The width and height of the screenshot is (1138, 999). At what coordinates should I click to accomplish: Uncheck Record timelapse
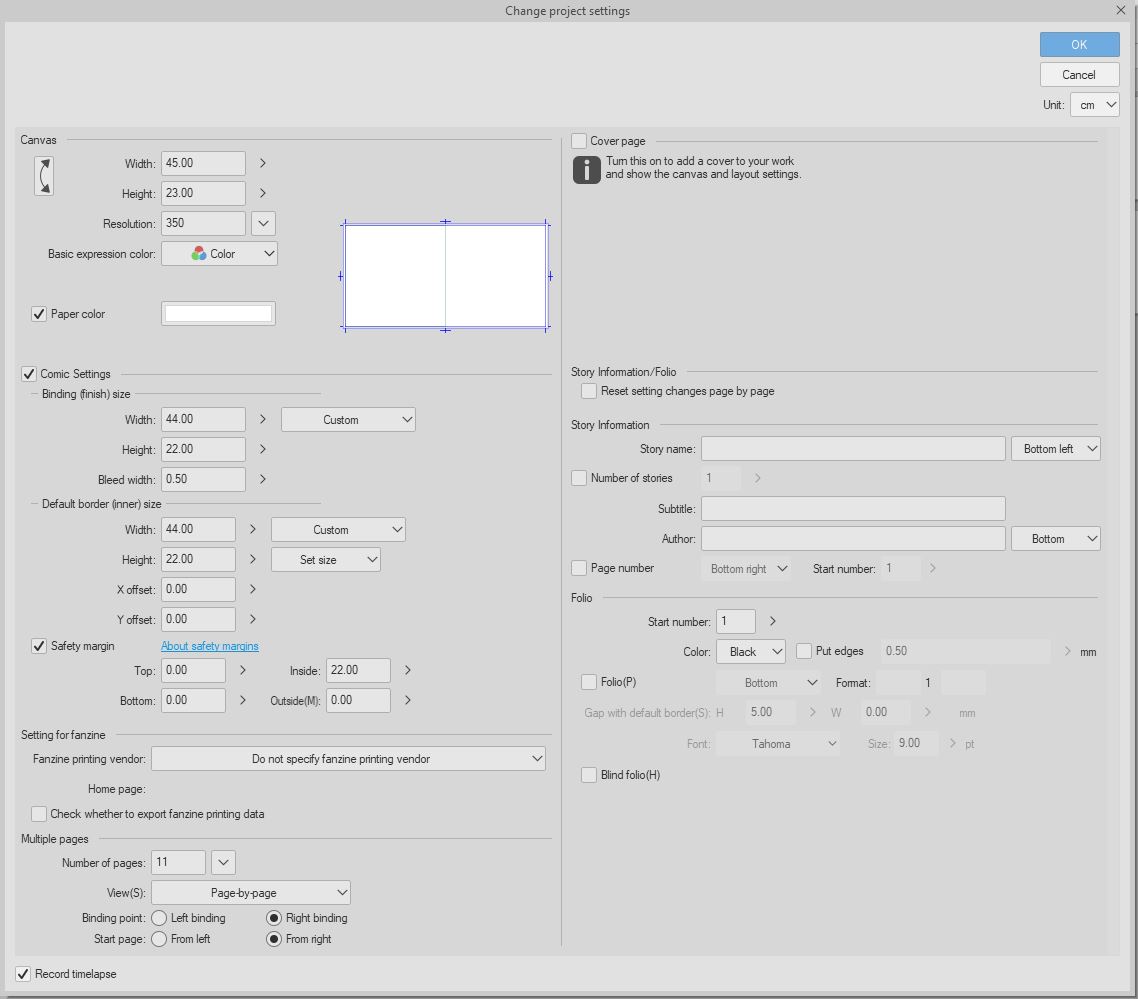point(23,974)
